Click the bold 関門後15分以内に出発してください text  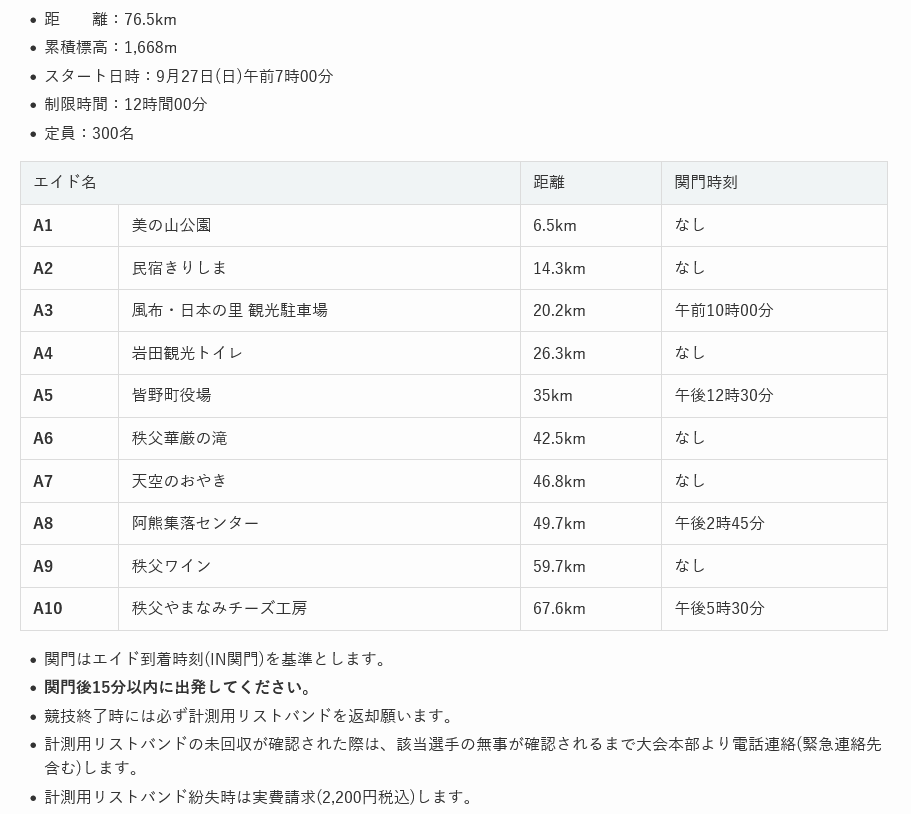(178, 688)
